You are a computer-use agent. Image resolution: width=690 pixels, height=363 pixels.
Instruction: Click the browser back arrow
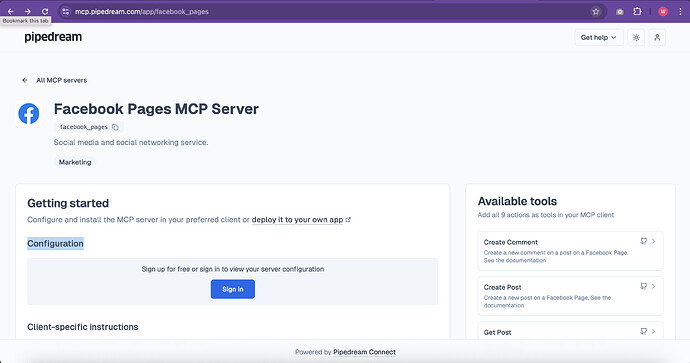click(x=11, y=11)
